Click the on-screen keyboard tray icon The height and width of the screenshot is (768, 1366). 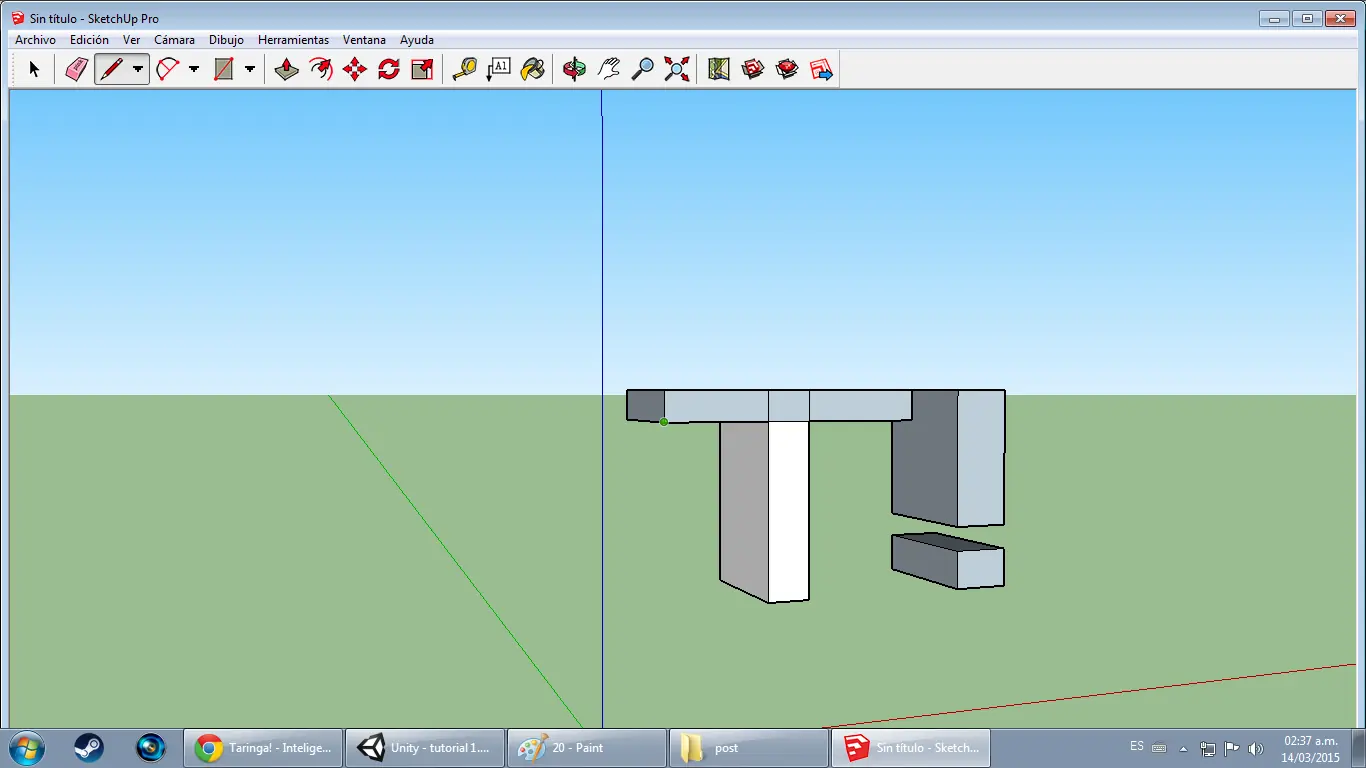[1159, 748]
